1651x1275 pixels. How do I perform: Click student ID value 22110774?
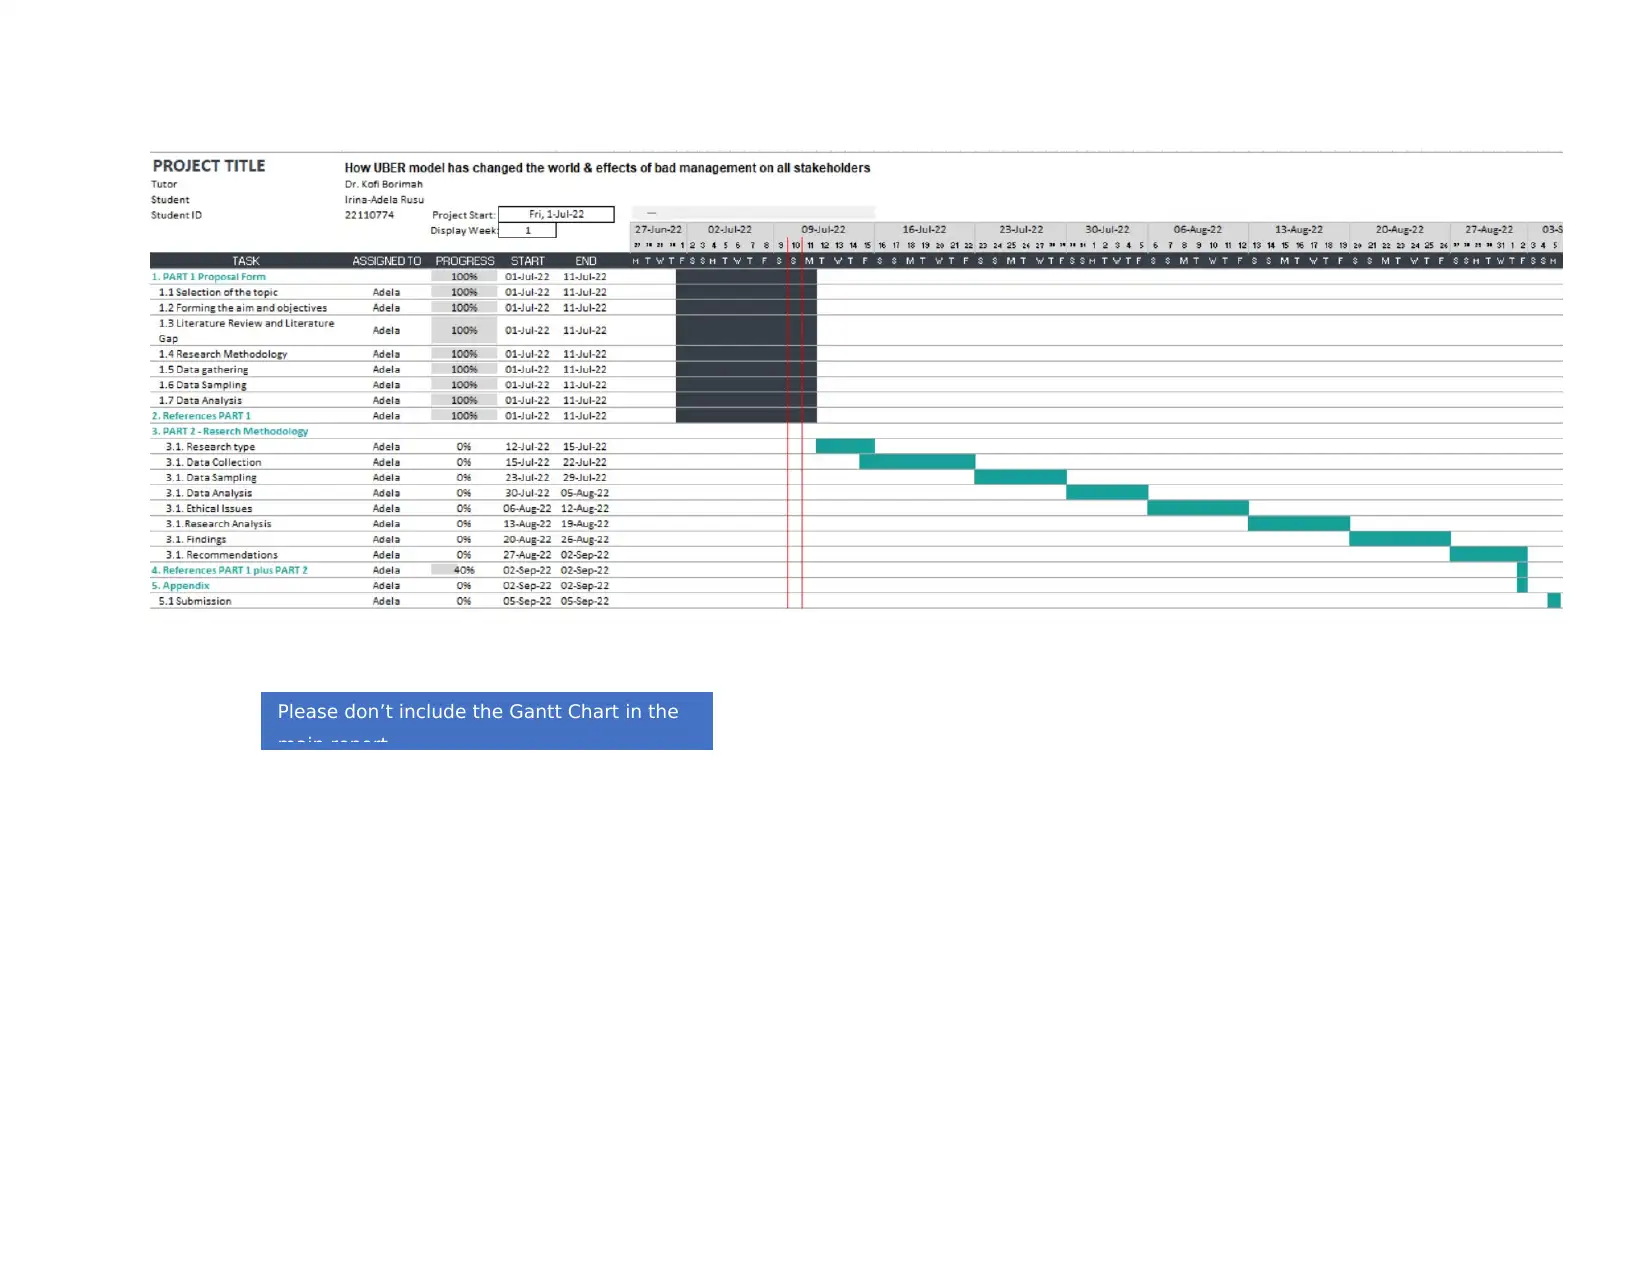click(x=369, y=215)
